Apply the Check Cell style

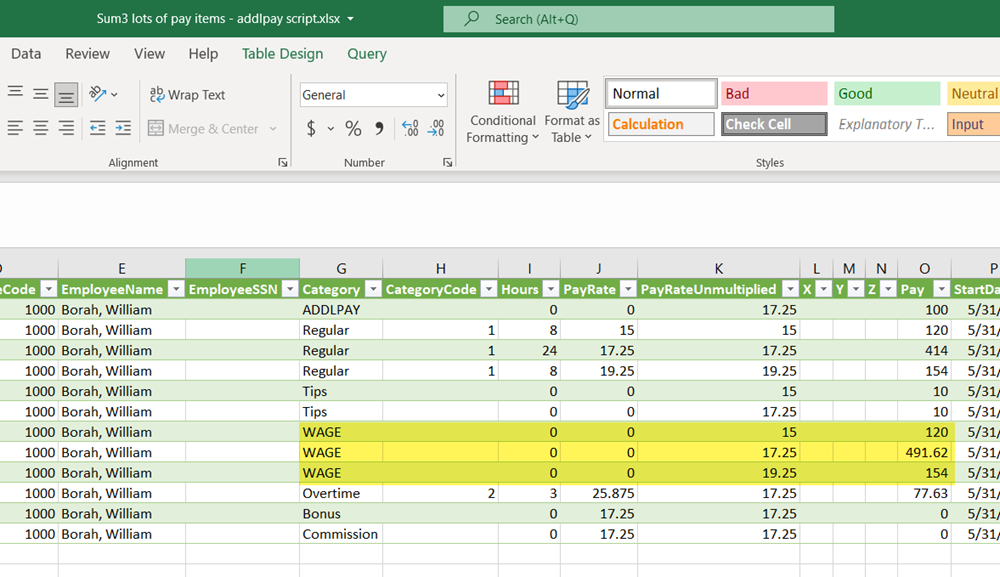(x=774, y=124)
